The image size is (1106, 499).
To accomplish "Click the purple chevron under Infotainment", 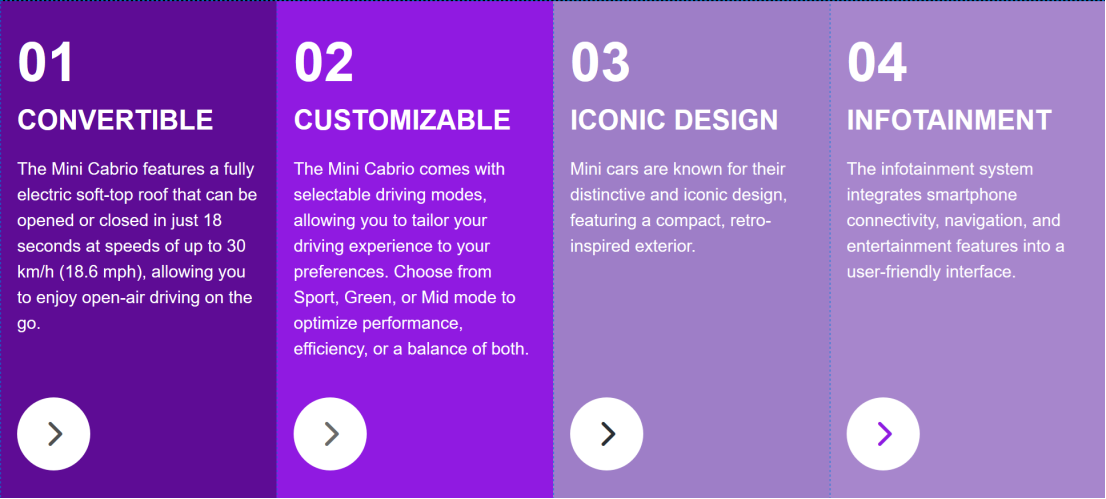I will [x=883, y=433].
